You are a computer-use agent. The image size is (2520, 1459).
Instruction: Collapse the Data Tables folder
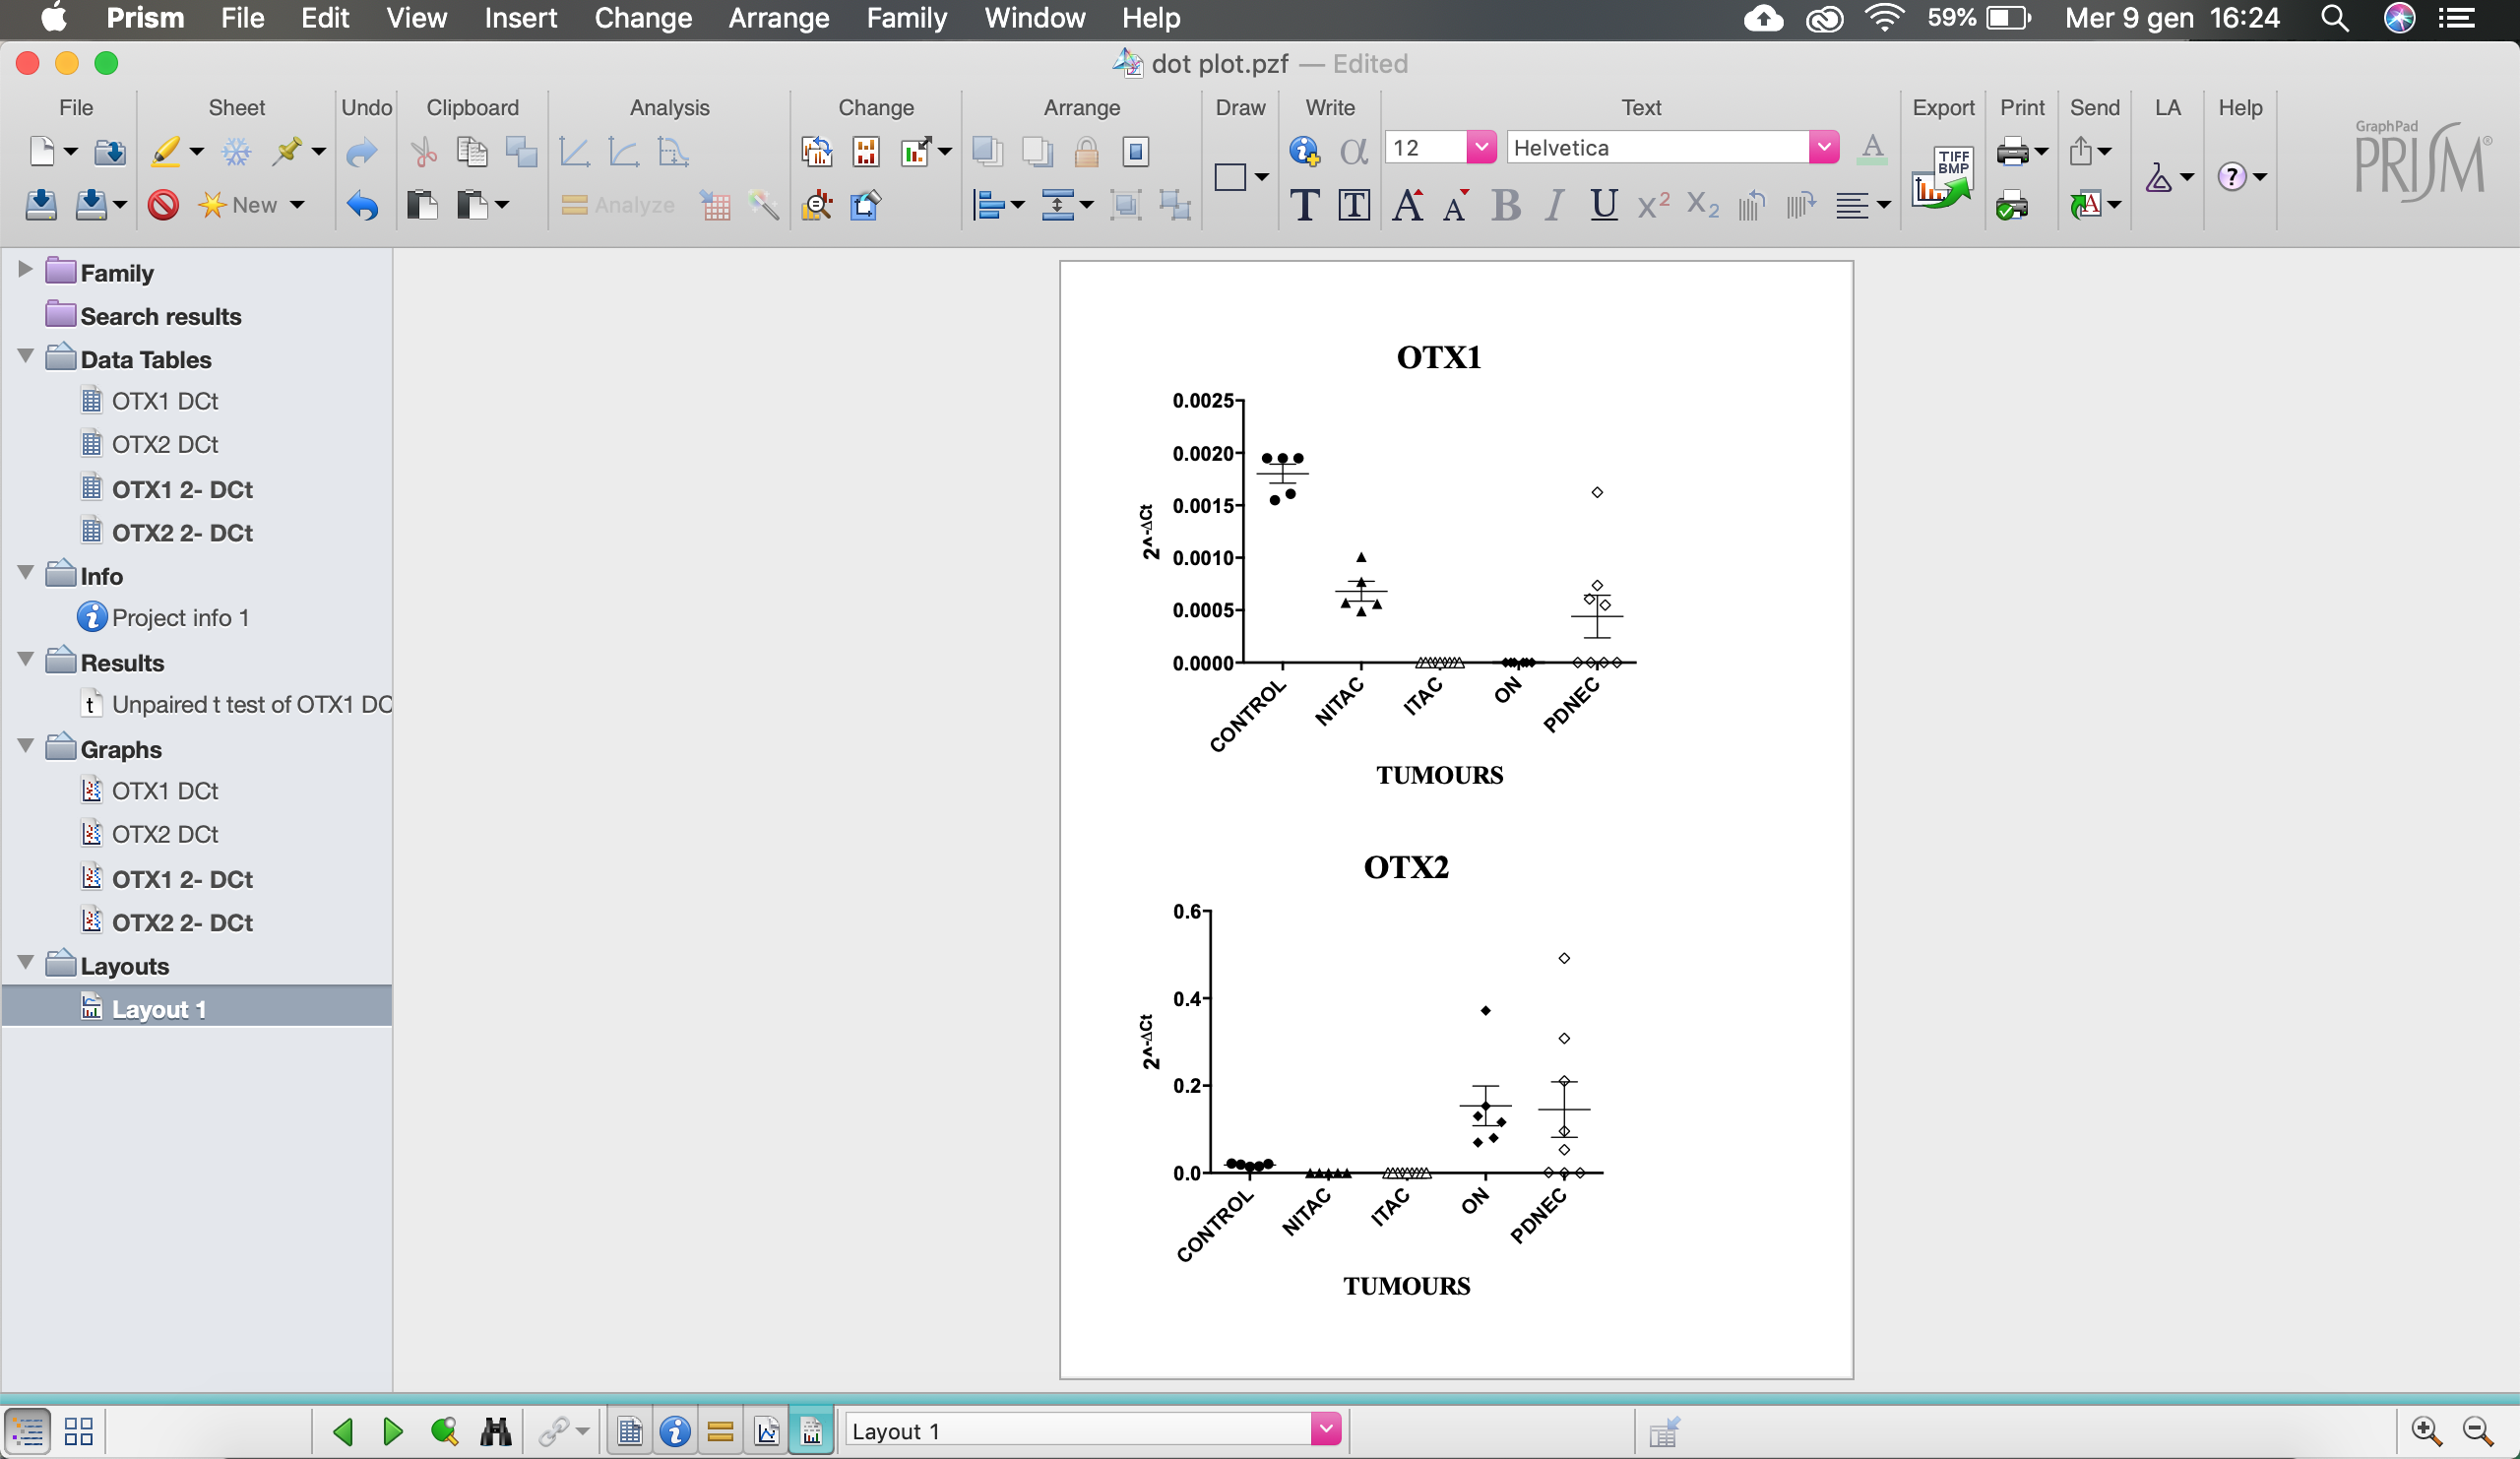[x=26, y=357]
